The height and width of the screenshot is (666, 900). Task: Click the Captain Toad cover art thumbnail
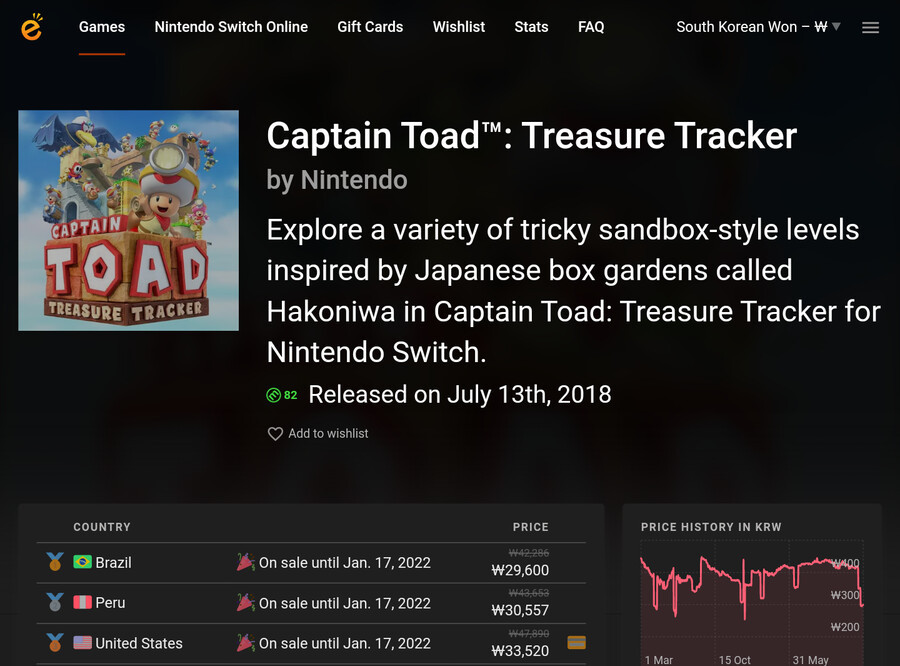(129, 220)
